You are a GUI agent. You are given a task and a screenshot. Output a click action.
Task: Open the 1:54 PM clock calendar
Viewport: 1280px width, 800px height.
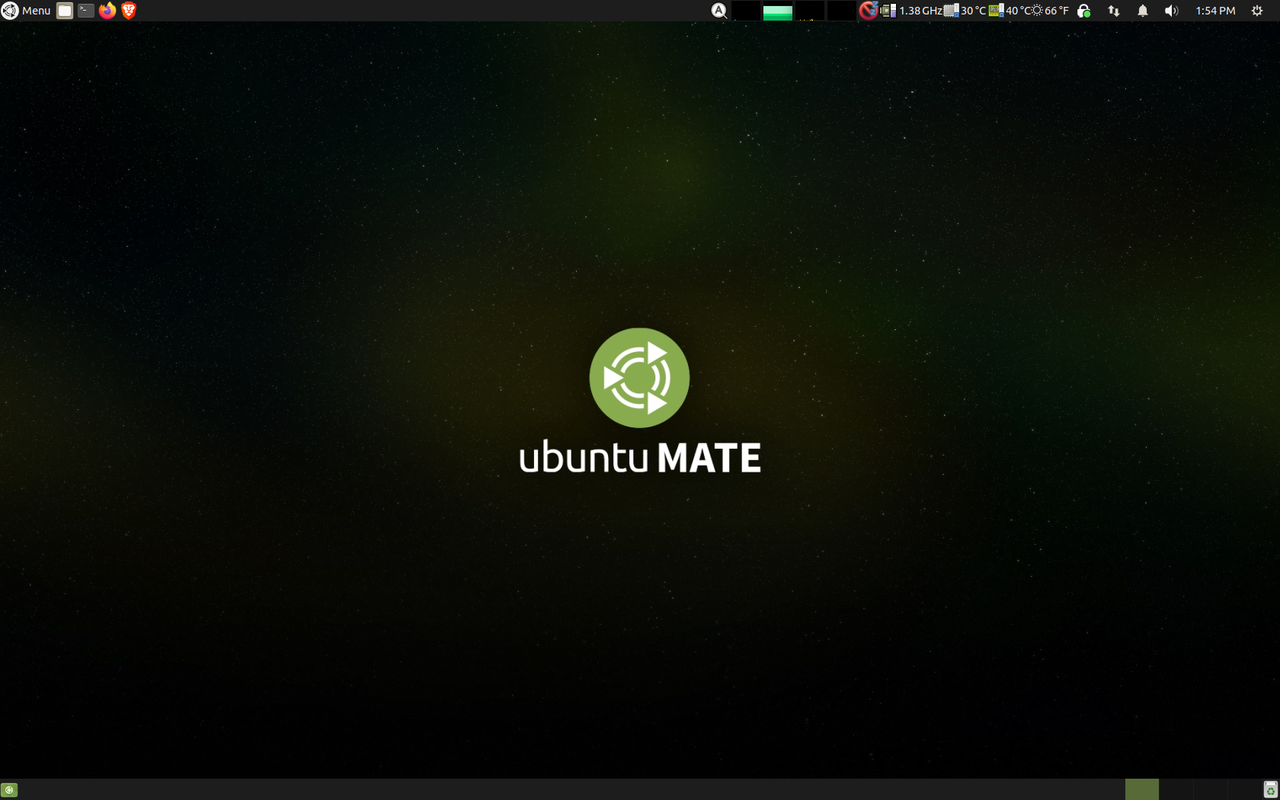(x=1215, y=11)
